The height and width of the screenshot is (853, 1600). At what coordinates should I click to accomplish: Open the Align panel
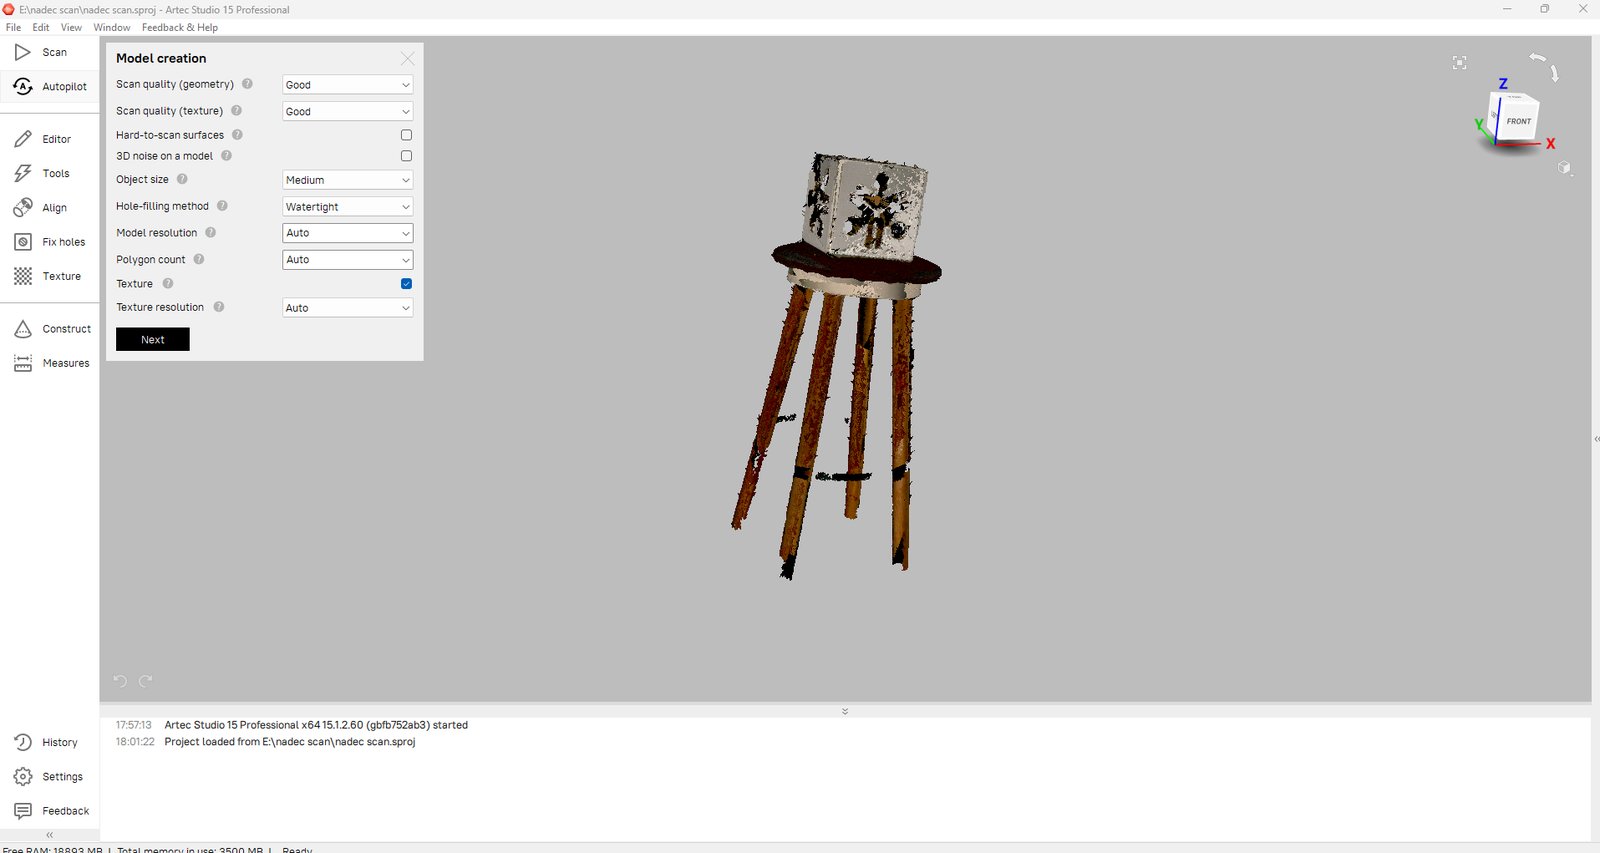click(x=49, y=208)
